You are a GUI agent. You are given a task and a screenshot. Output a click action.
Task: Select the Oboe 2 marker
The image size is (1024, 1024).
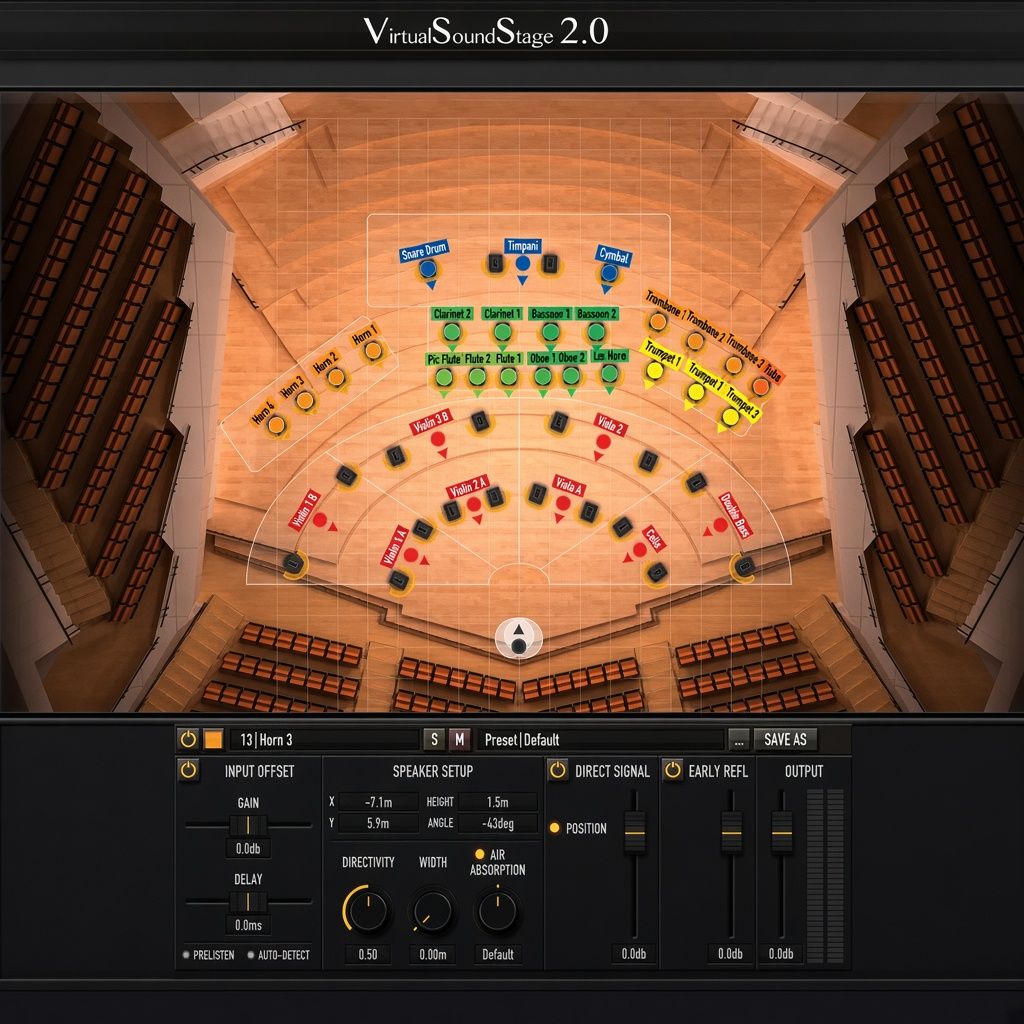[x=571, y=376]
